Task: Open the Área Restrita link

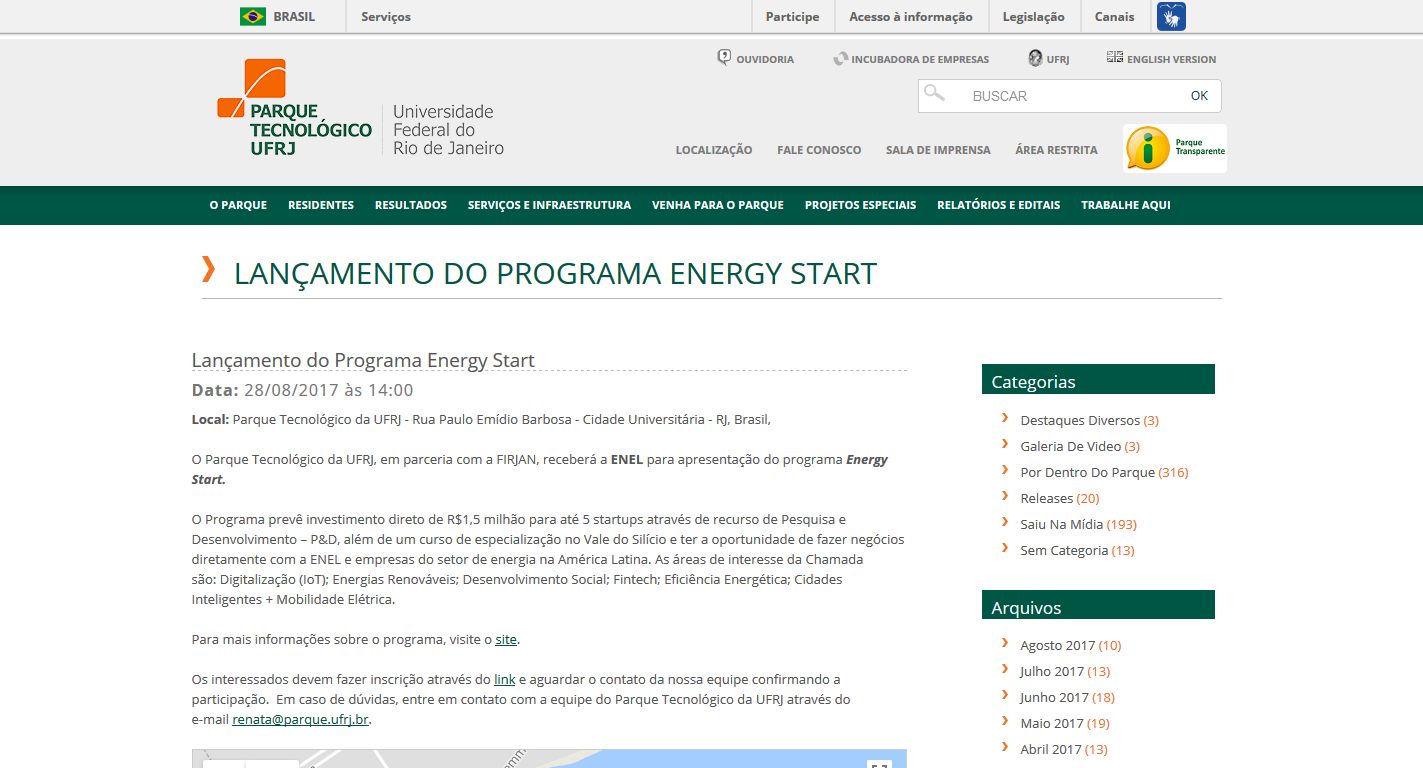Action: [x=1056, y=150]
